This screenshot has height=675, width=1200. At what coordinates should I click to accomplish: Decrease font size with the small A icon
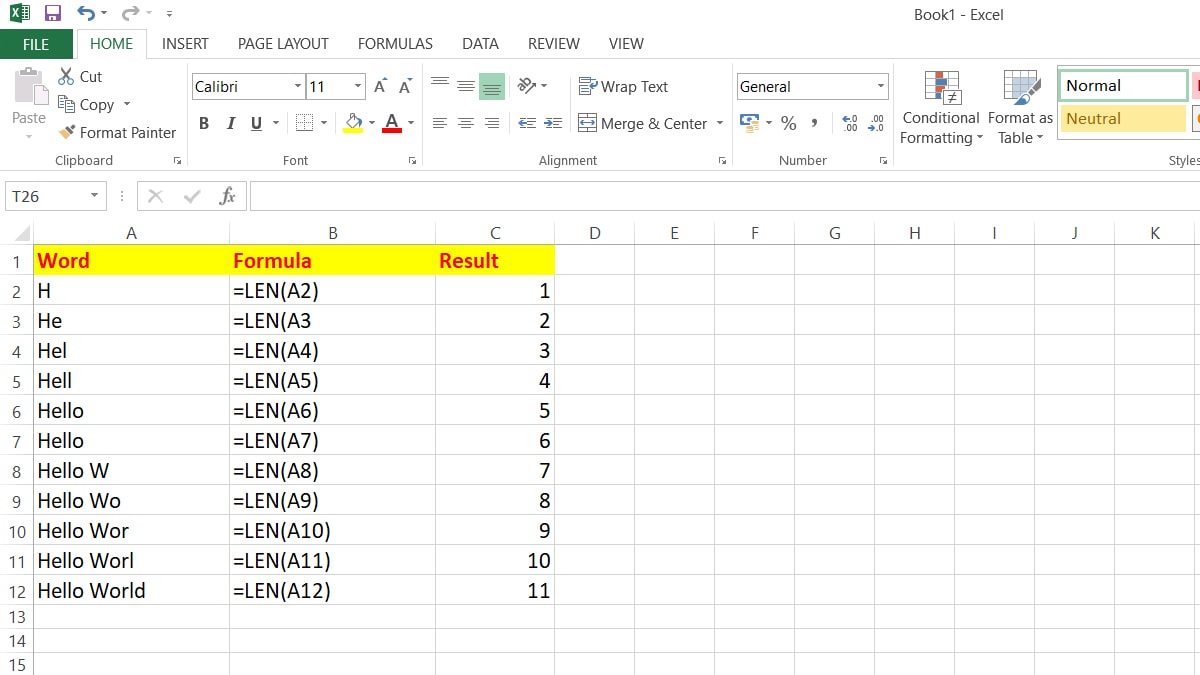tap(406, 87)
